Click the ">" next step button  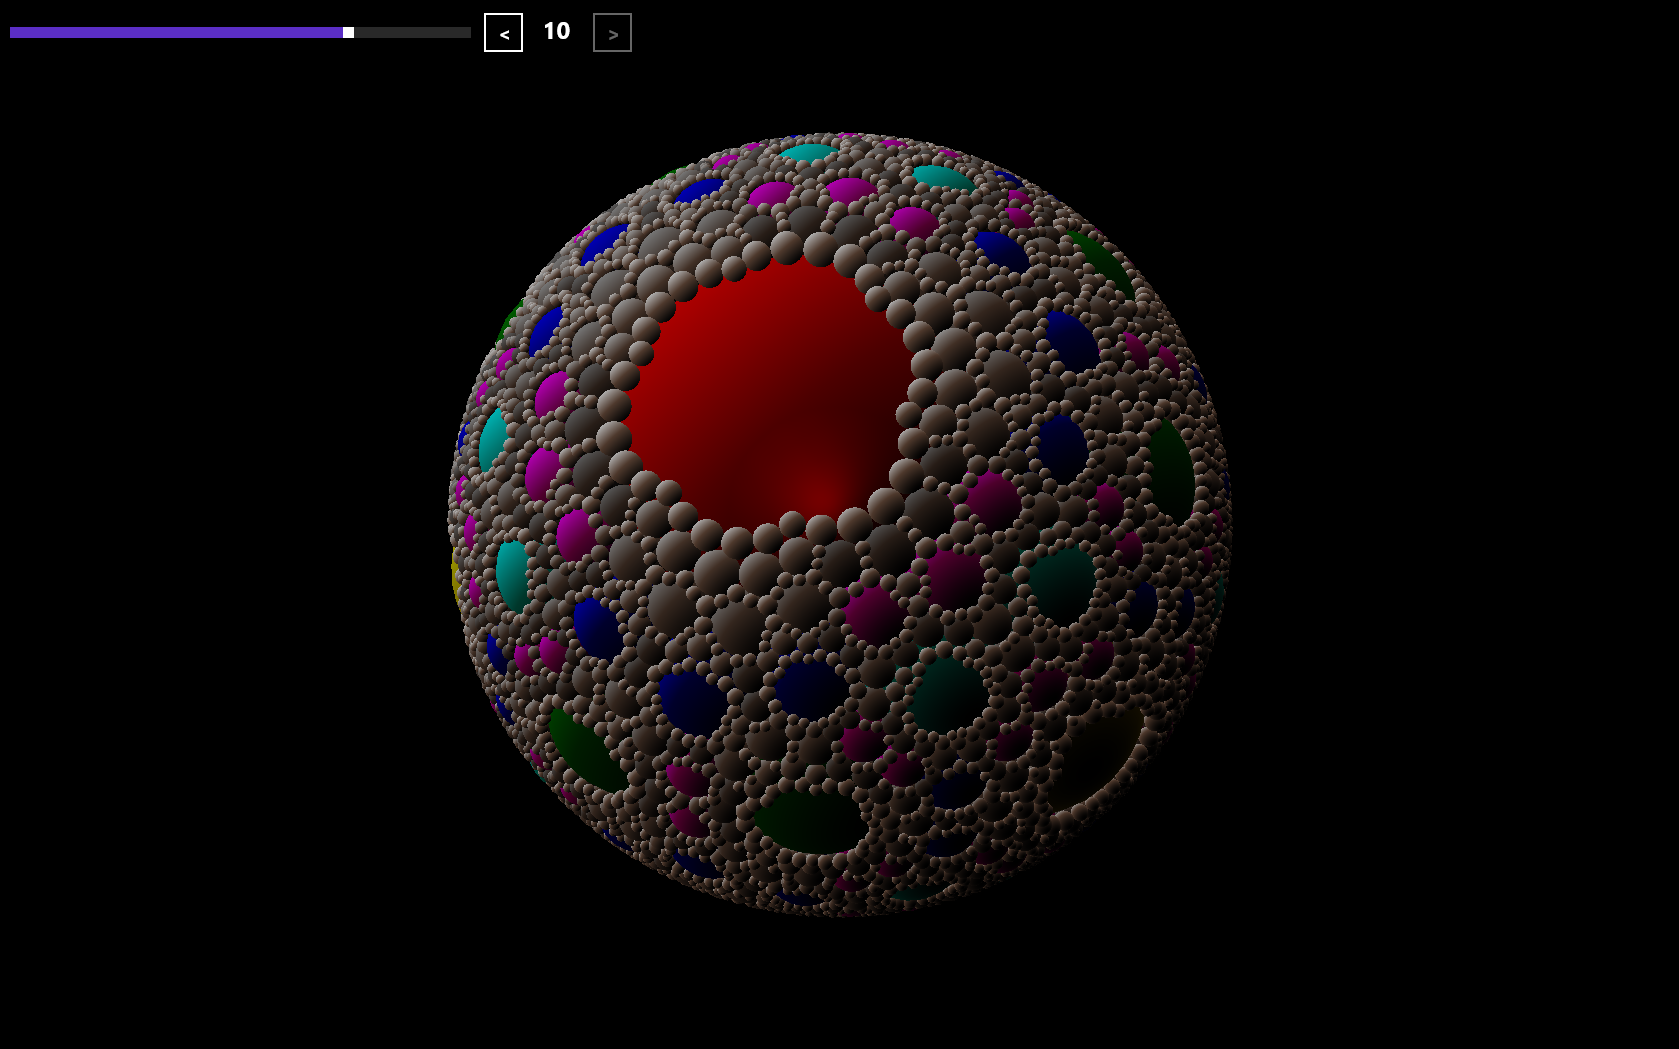tap(612, 33)
